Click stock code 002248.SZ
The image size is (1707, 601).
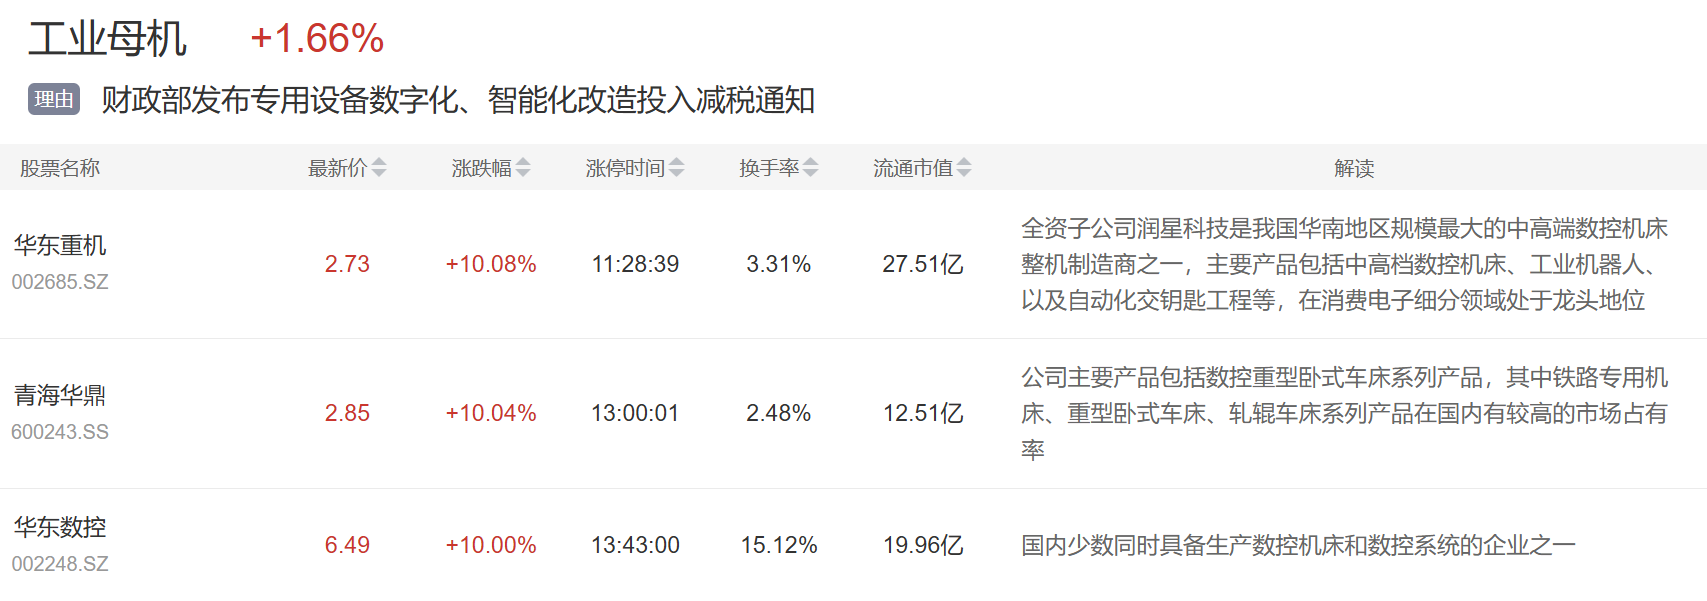coord(60,564)
